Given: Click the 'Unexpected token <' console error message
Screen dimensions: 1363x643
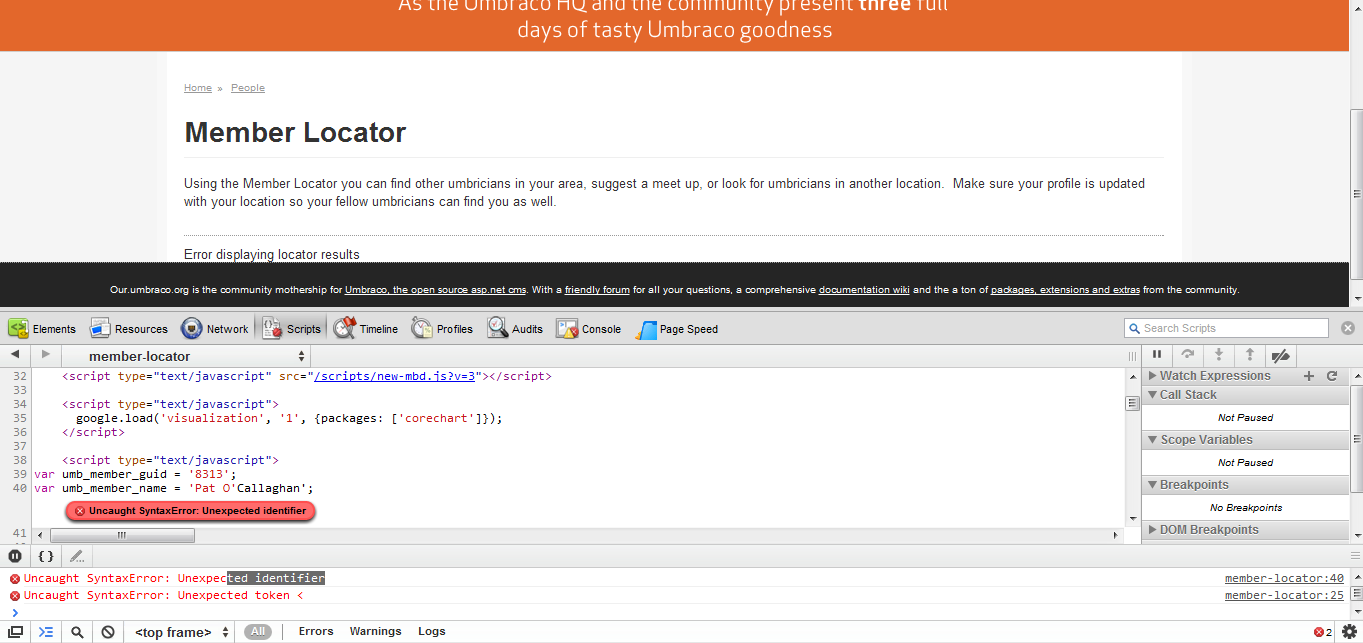Looking at the screenshot, I should coord(163,595).
